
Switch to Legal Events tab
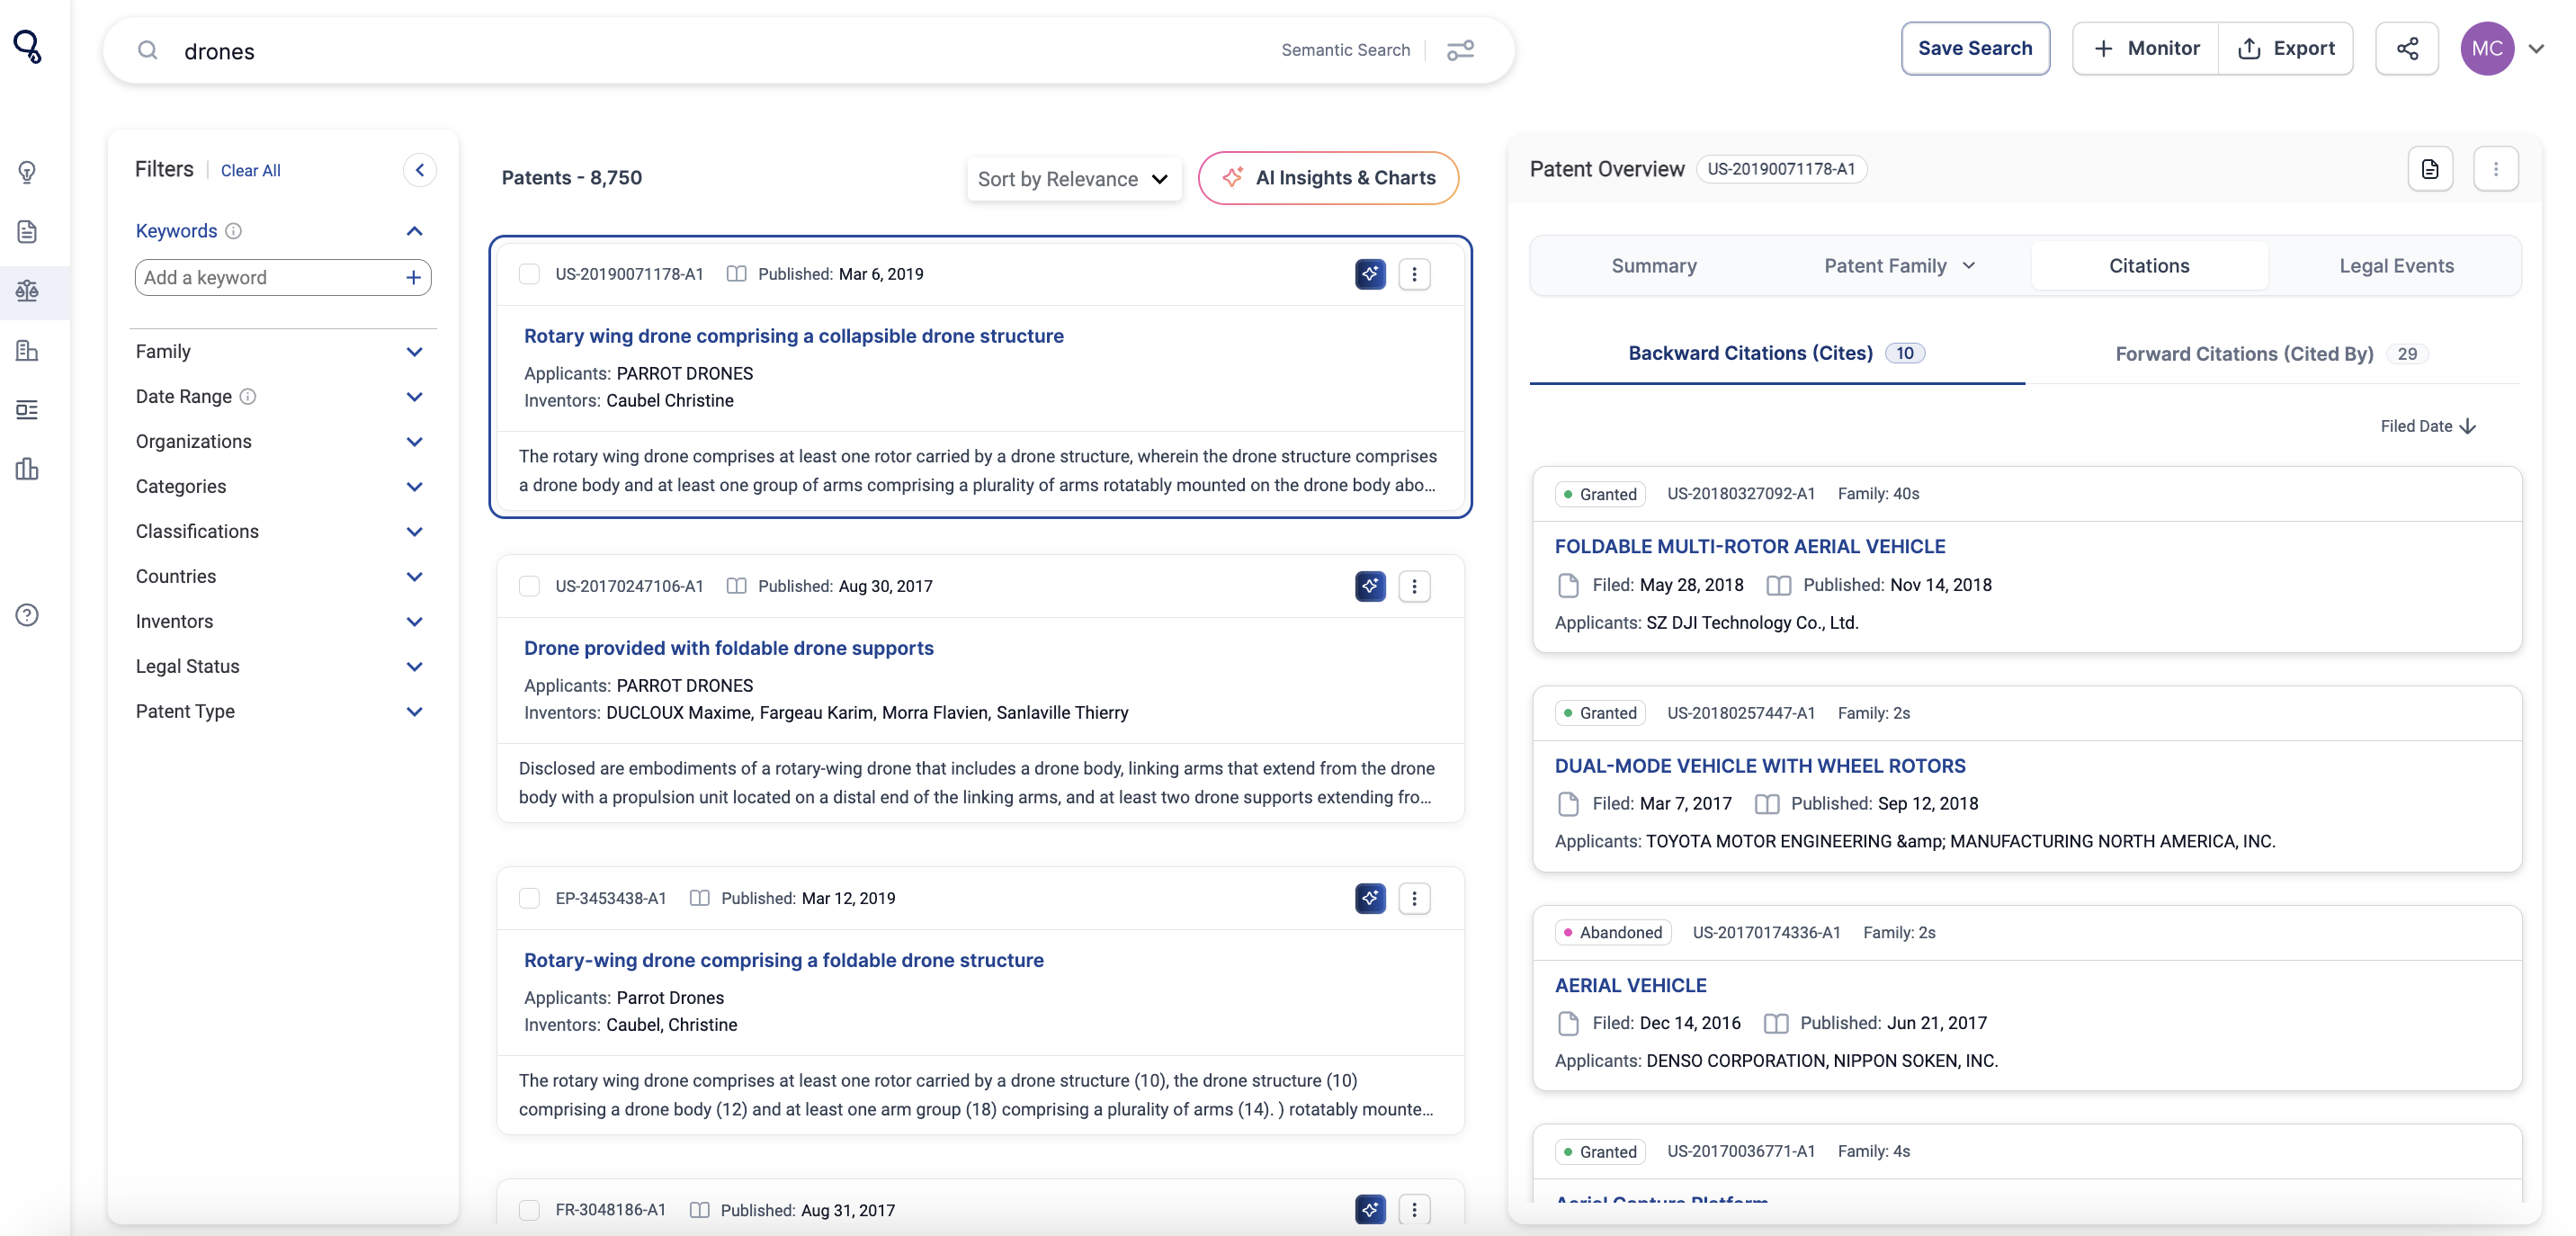click(2395, 266)
